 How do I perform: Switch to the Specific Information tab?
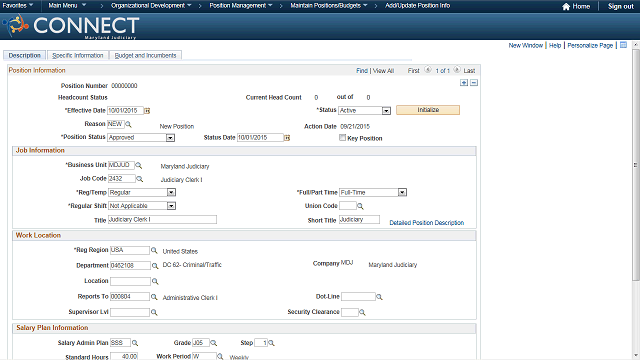[x=78, y=56]
